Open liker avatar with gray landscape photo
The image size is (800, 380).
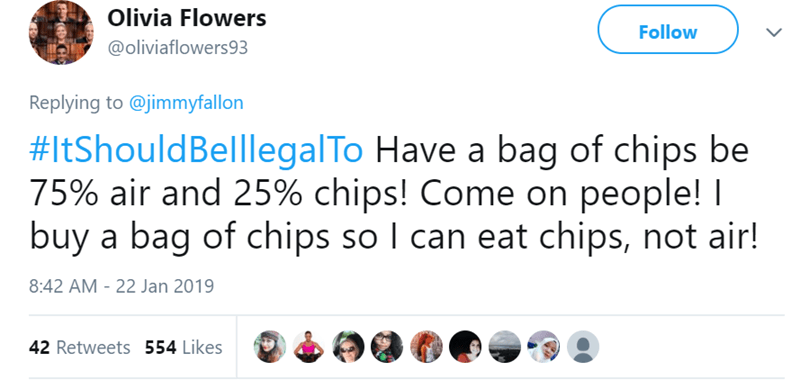pos(504,347)
